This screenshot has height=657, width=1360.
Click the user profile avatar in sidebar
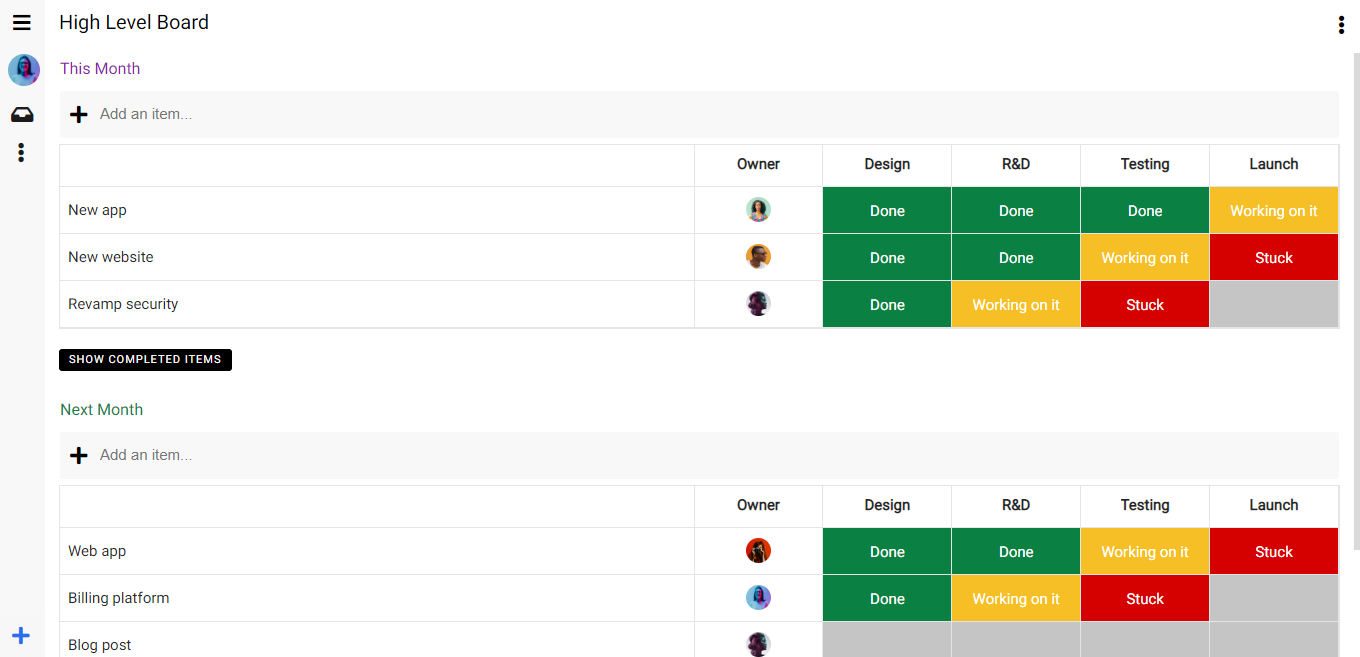tap(24, 70)
